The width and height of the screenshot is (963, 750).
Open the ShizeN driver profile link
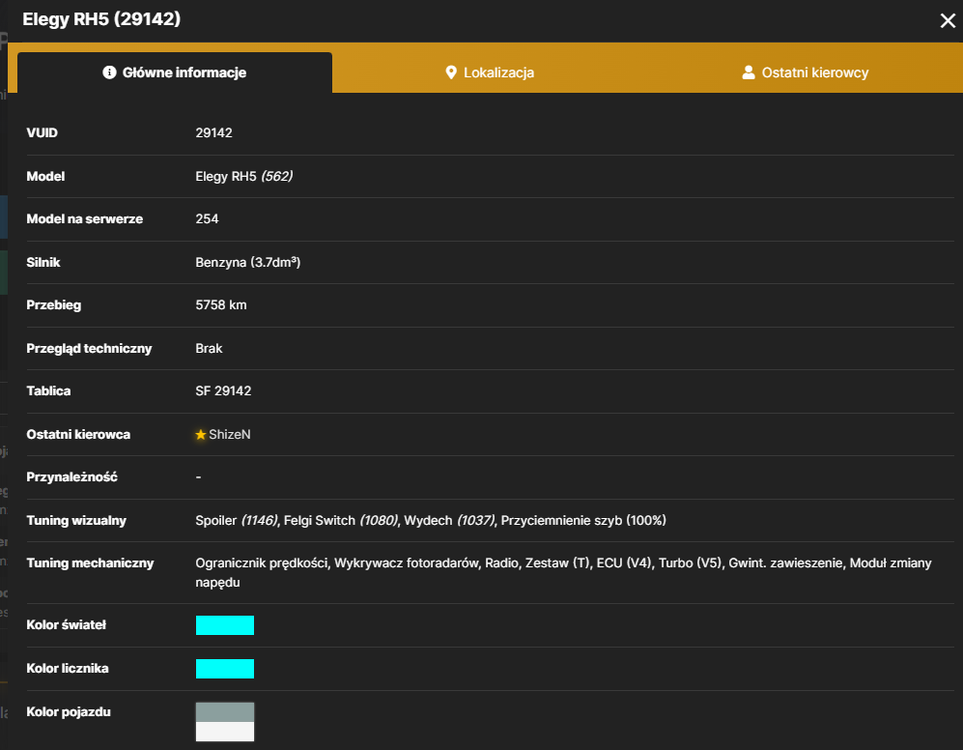coord(230,435)
